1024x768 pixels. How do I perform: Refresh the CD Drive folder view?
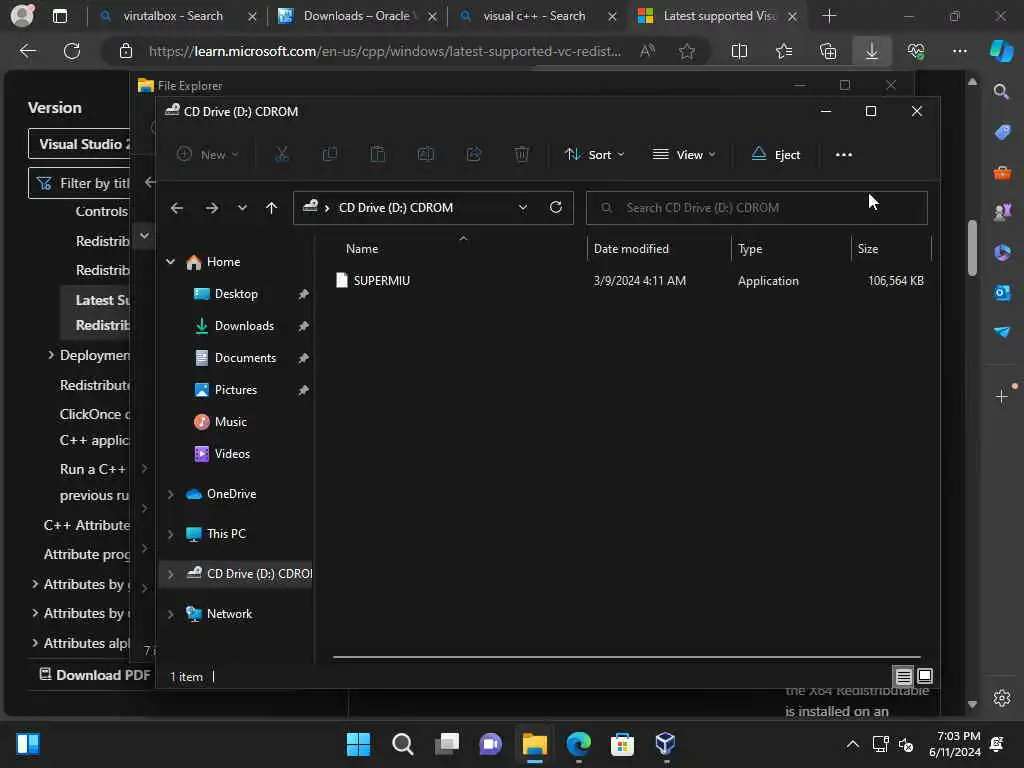pos(556,207)
